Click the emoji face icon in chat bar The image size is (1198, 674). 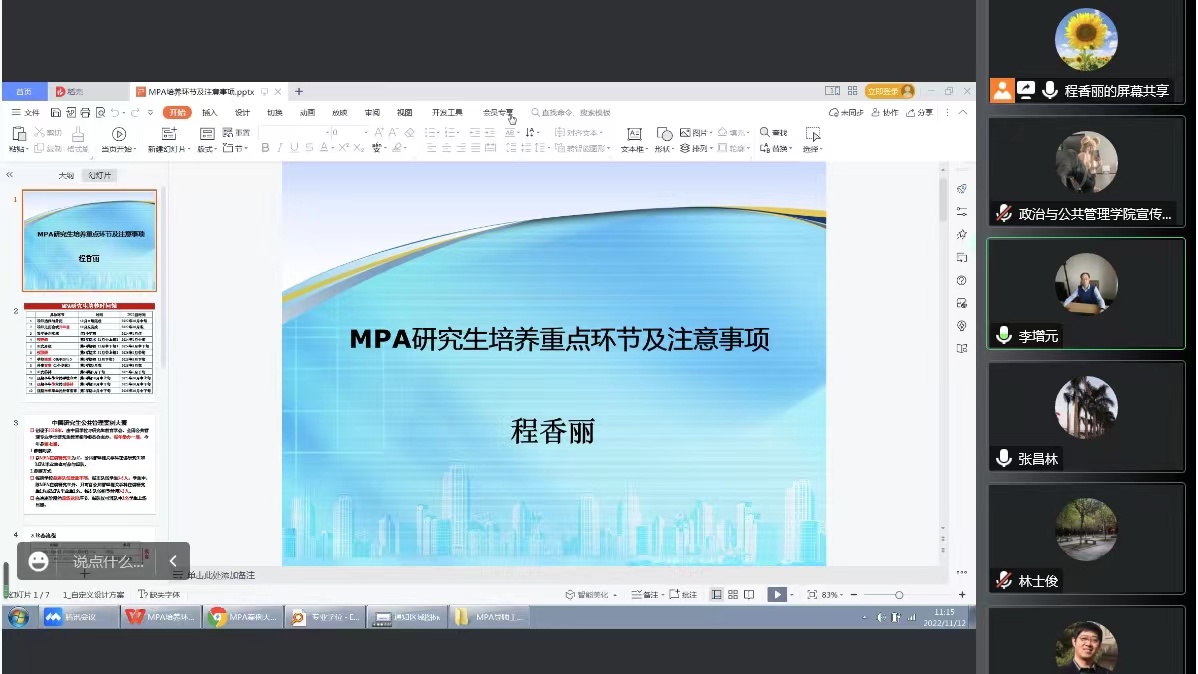(x=38, y=561)
